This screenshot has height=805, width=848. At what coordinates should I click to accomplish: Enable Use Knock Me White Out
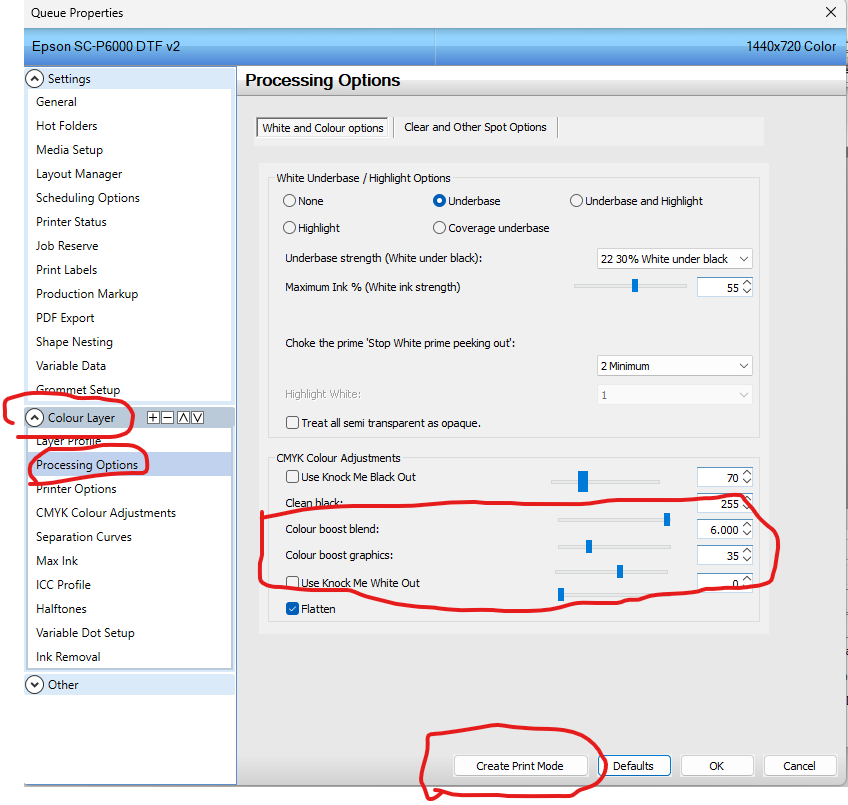point(292,582)
